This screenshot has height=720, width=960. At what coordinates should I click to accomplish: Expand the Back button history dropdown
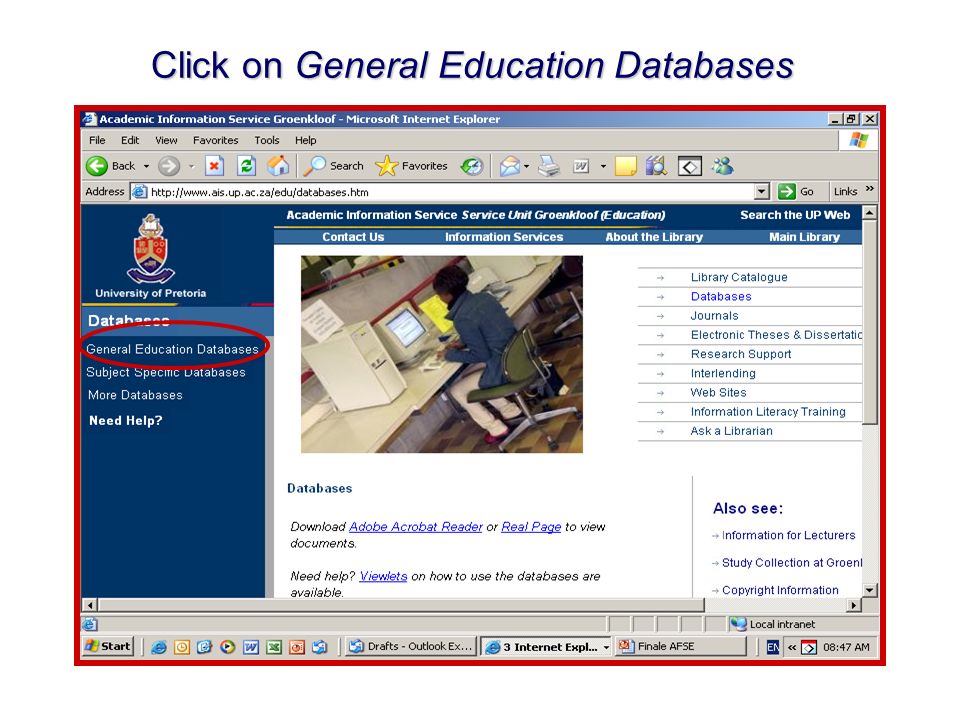(146, 166)
